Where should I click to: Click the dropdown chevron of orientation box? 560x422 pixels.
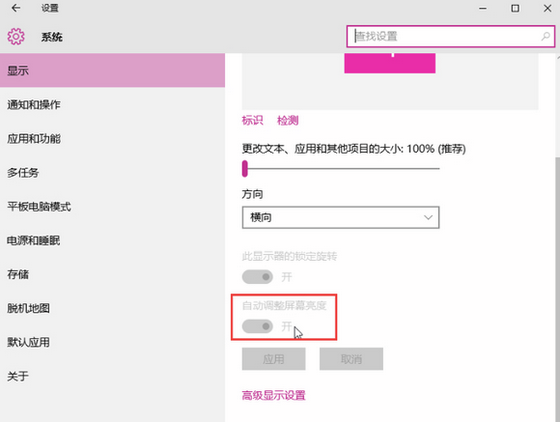(428, 217)
